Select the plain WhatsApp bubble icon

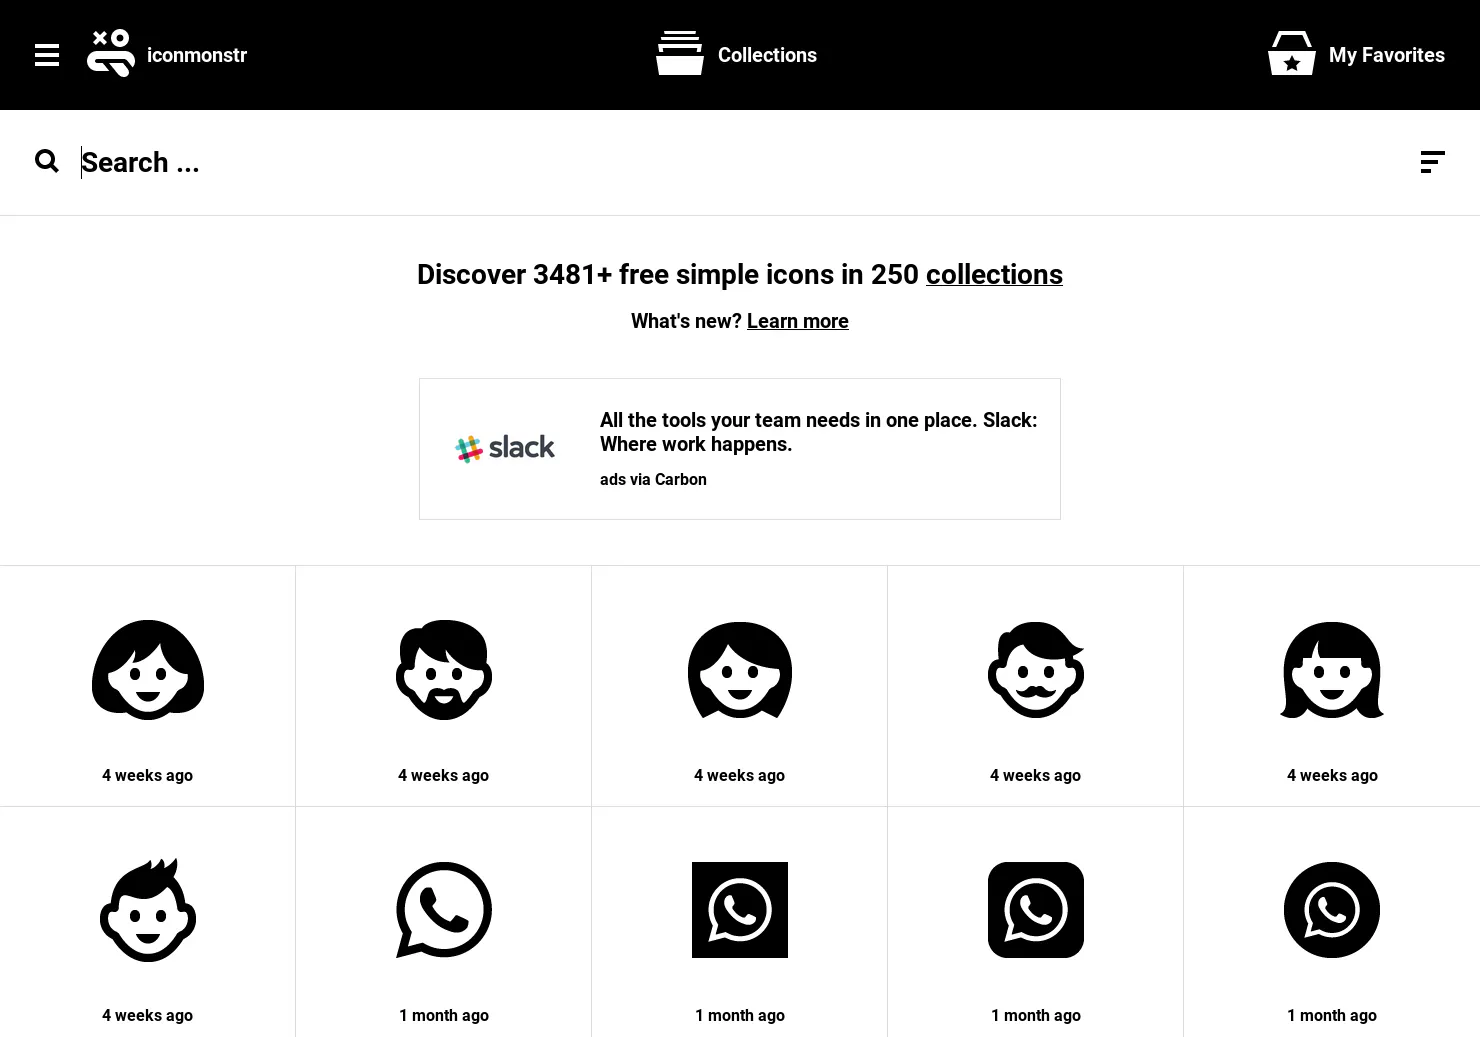click(444, 910)
